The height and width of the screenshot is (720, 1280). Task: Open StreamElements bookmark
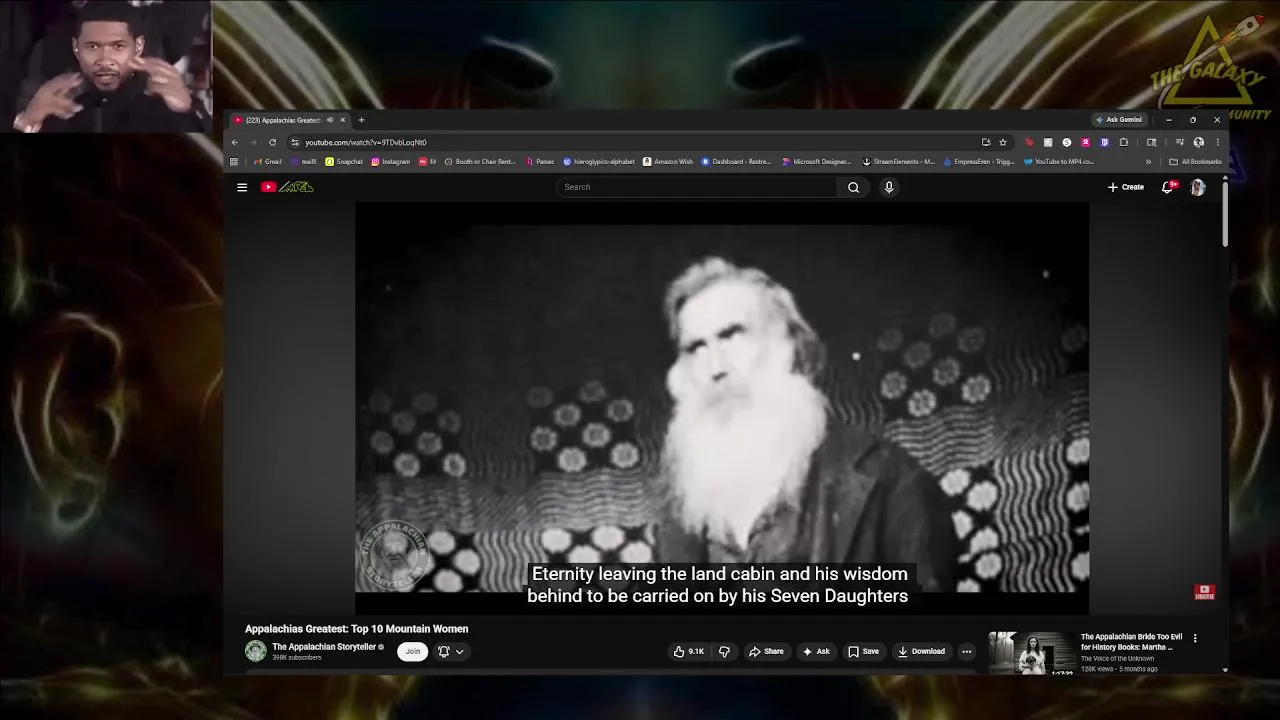[899, 161]
